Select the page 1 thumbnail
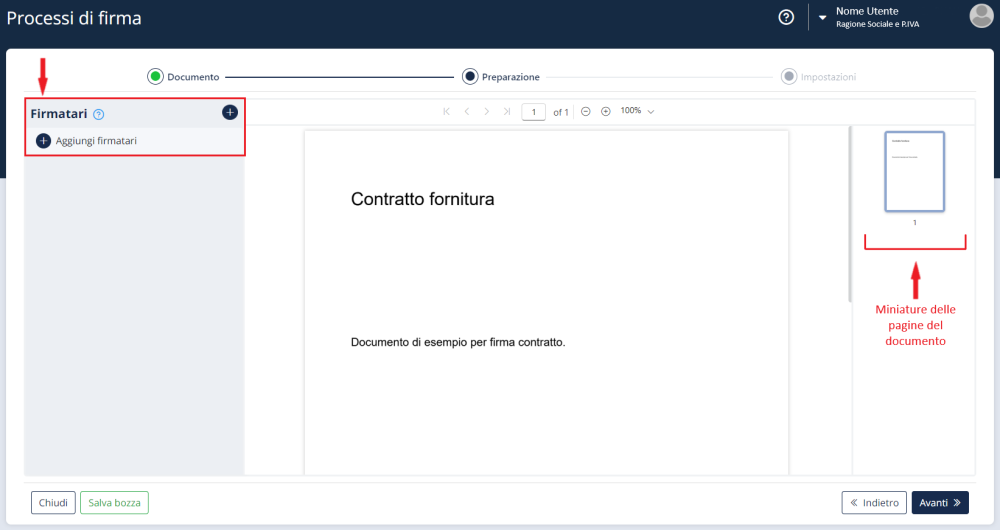1000x530 pixels. 915,172
